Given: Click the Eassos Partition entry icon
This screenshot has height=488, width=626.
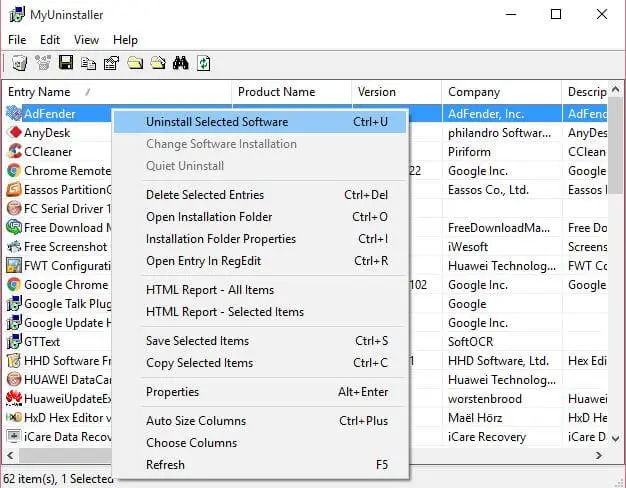Looking at the screenshot, I should tap(14, 190).
